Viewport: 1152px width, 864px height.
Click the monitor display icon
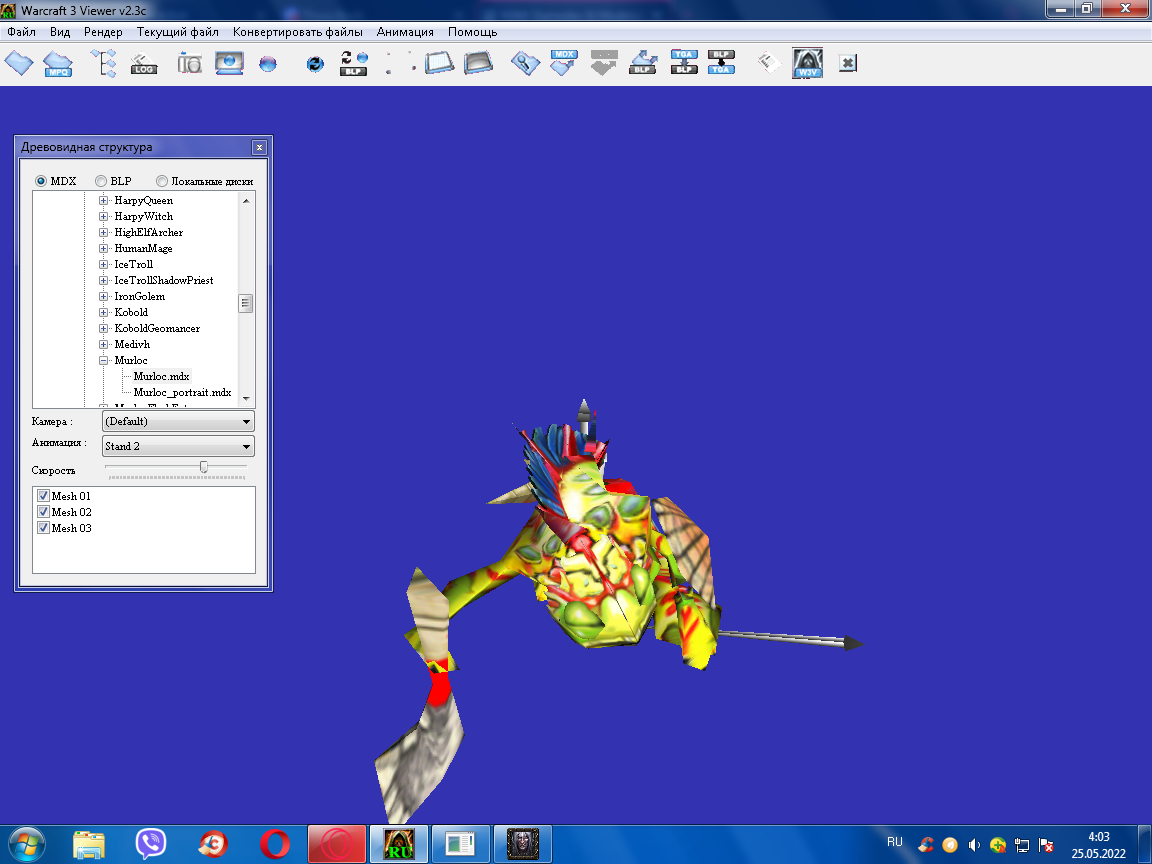pos(229,62)
